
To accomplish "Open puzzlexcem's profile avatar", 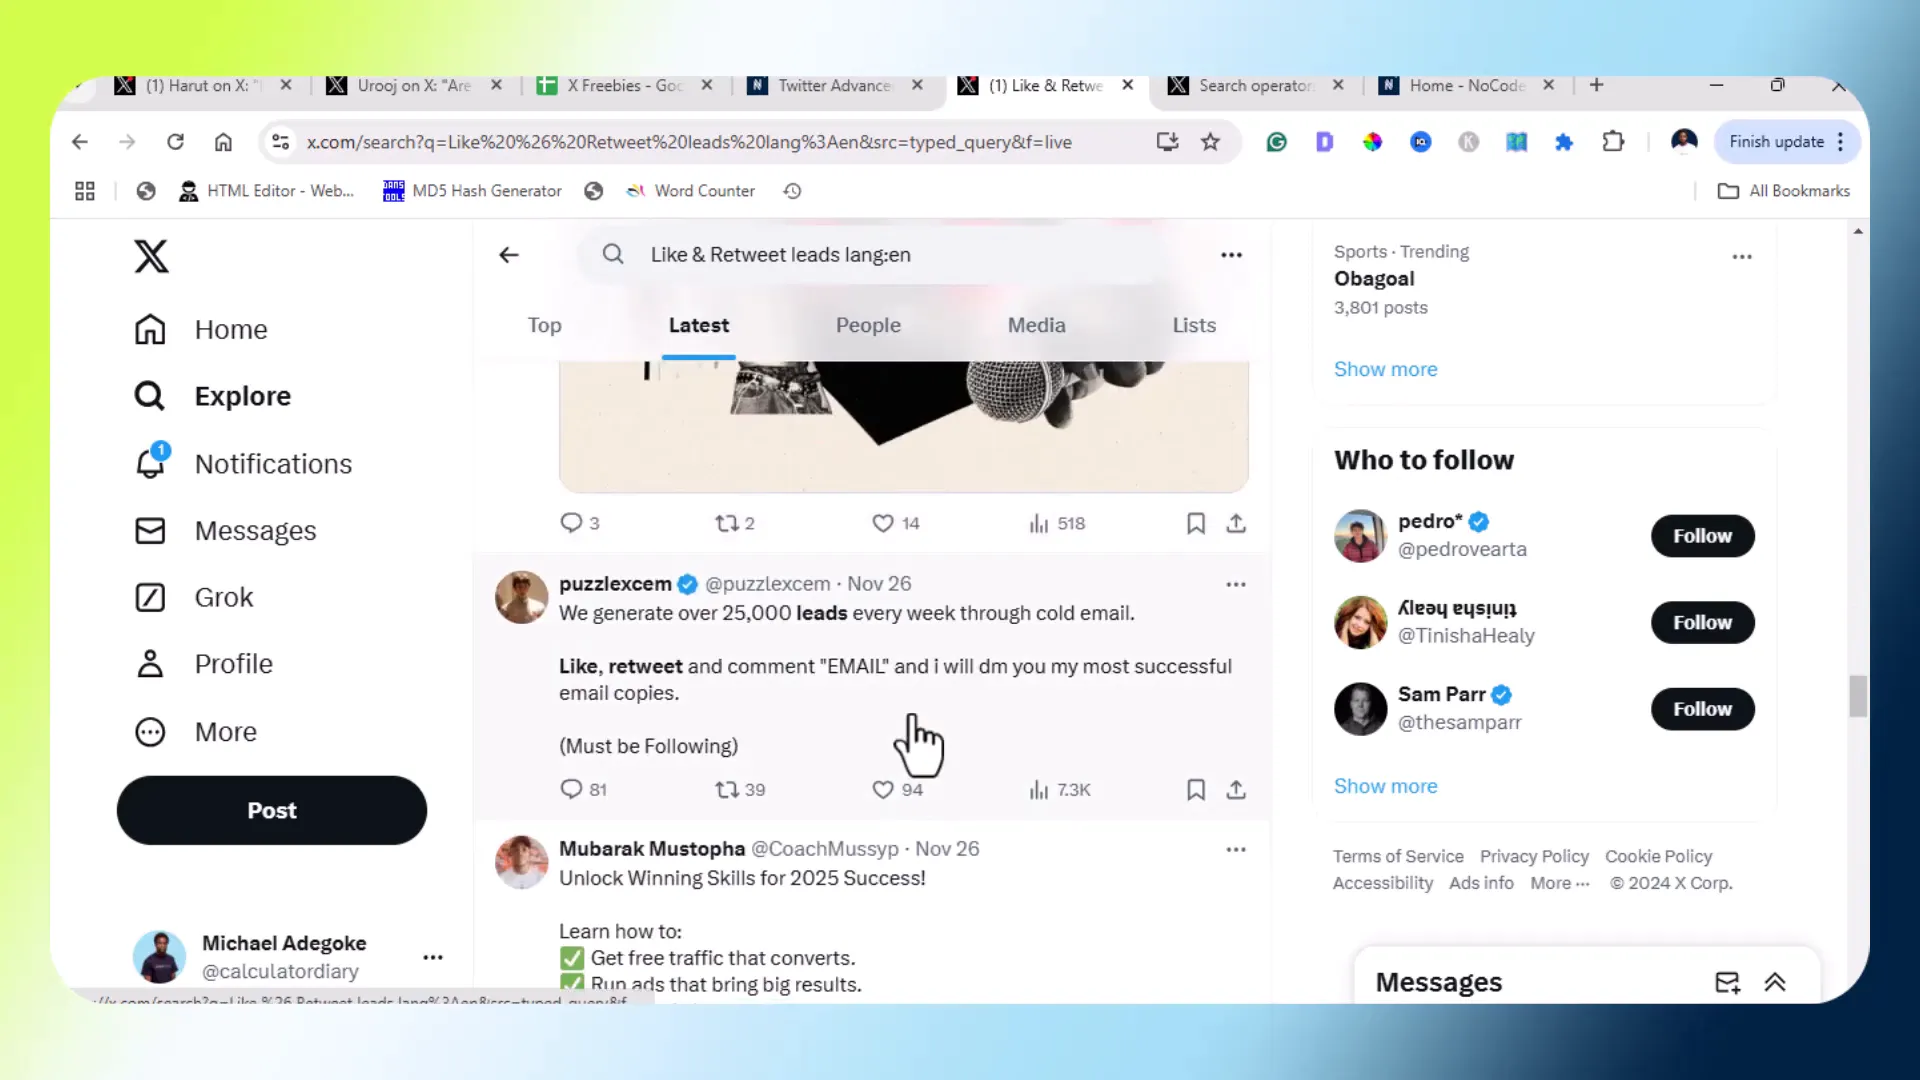I will 521,597.
